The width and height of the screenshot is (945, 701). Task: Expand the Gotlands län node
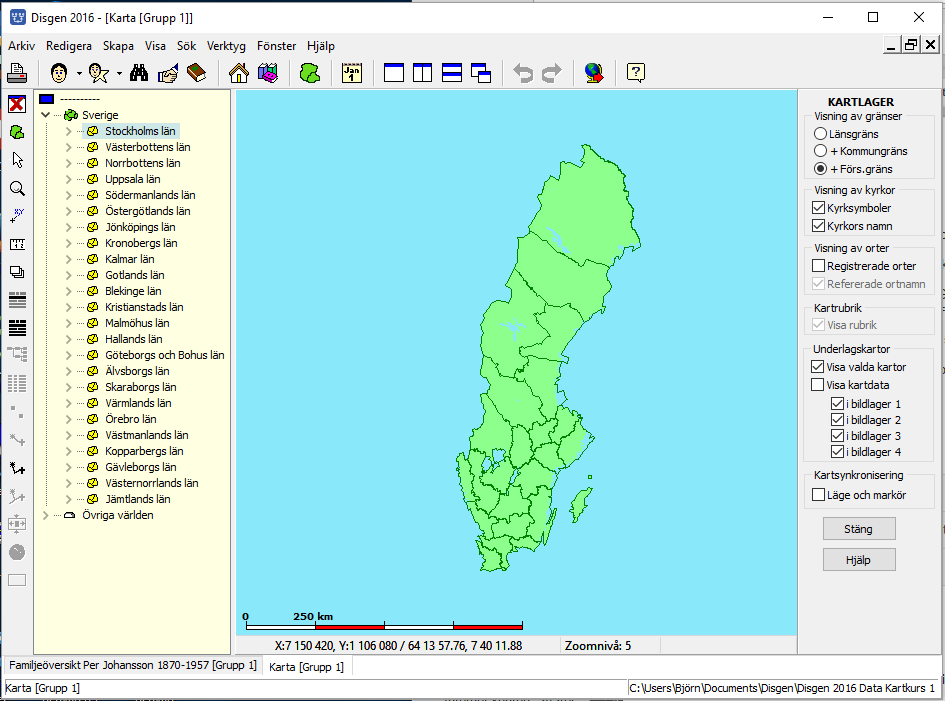coord(68,275)
